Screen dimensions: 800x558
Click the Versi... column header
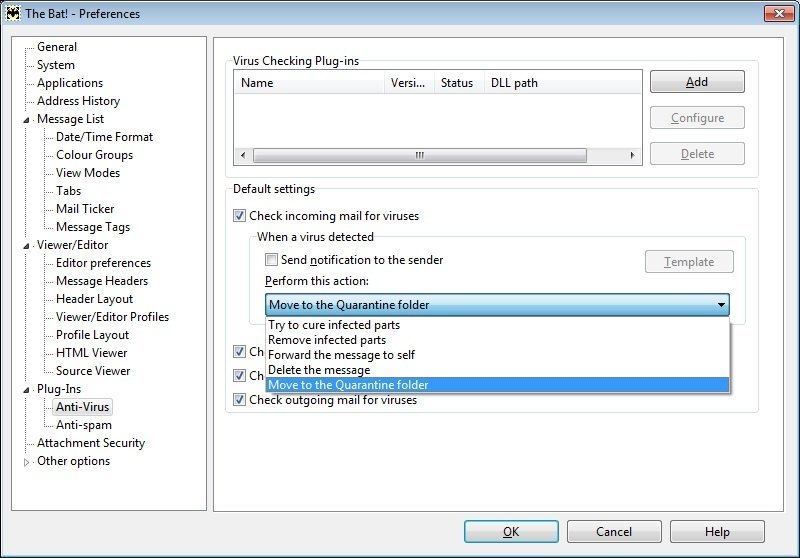(409, 83)
